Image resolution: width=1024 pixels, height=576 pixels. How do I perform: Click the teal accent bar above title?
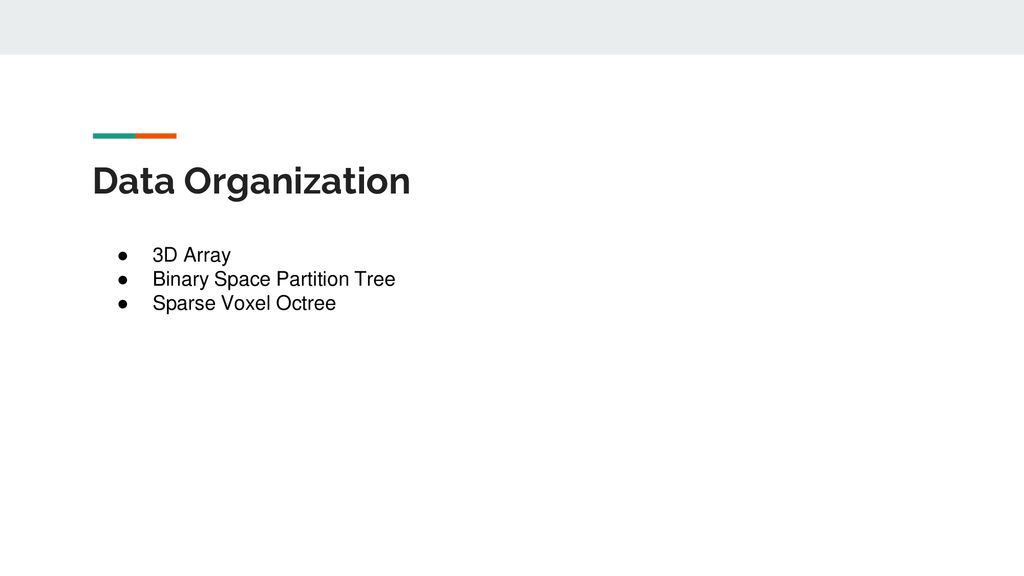point(114,136)
